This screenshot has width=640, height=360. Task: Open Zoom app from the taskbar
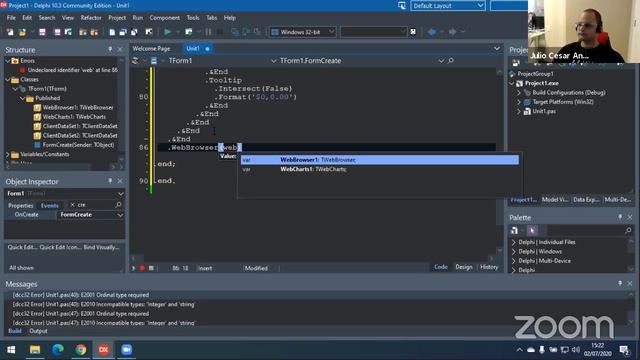127,350
